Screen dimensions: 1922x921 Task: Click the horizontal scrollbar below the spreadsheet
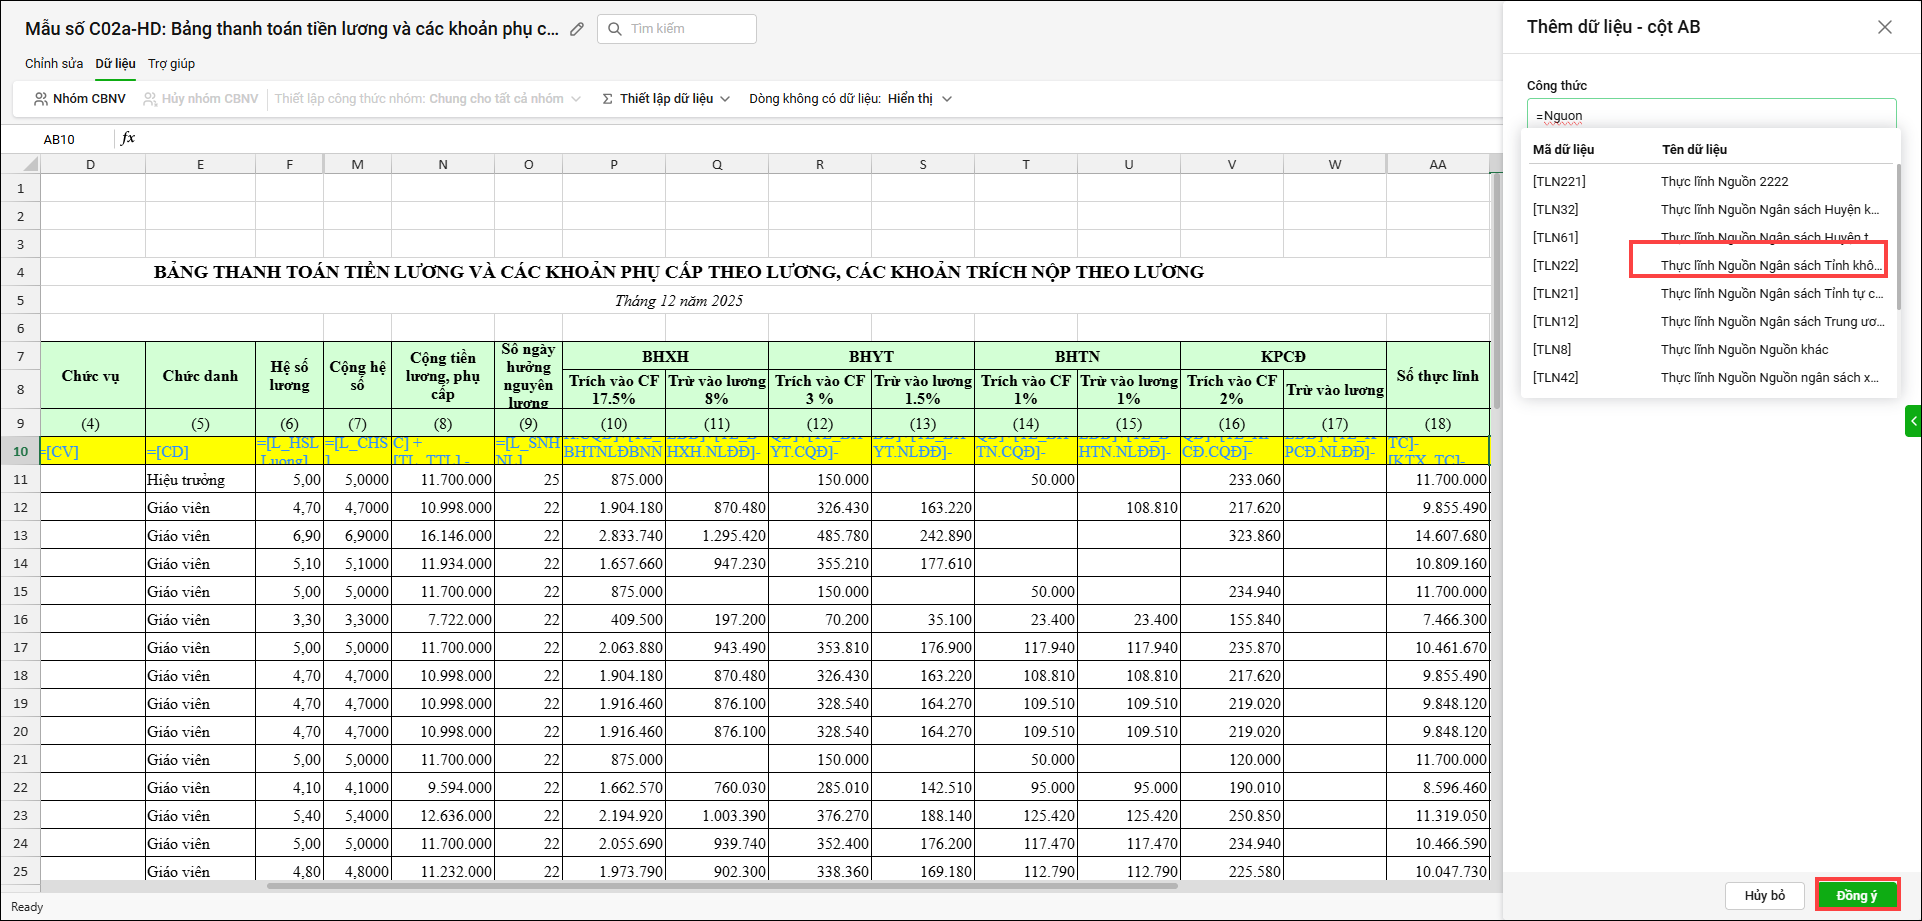click(x=720, y=885)
